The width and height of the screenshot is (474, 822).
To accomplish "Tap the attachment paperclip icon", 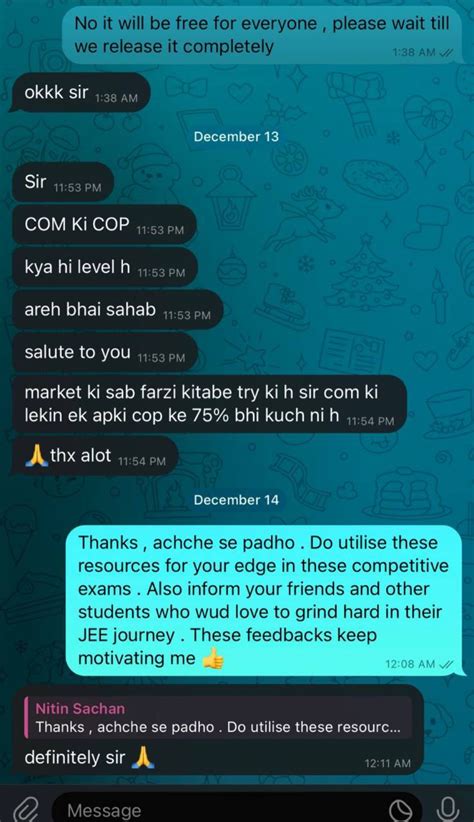I will (x=27, y=808).
